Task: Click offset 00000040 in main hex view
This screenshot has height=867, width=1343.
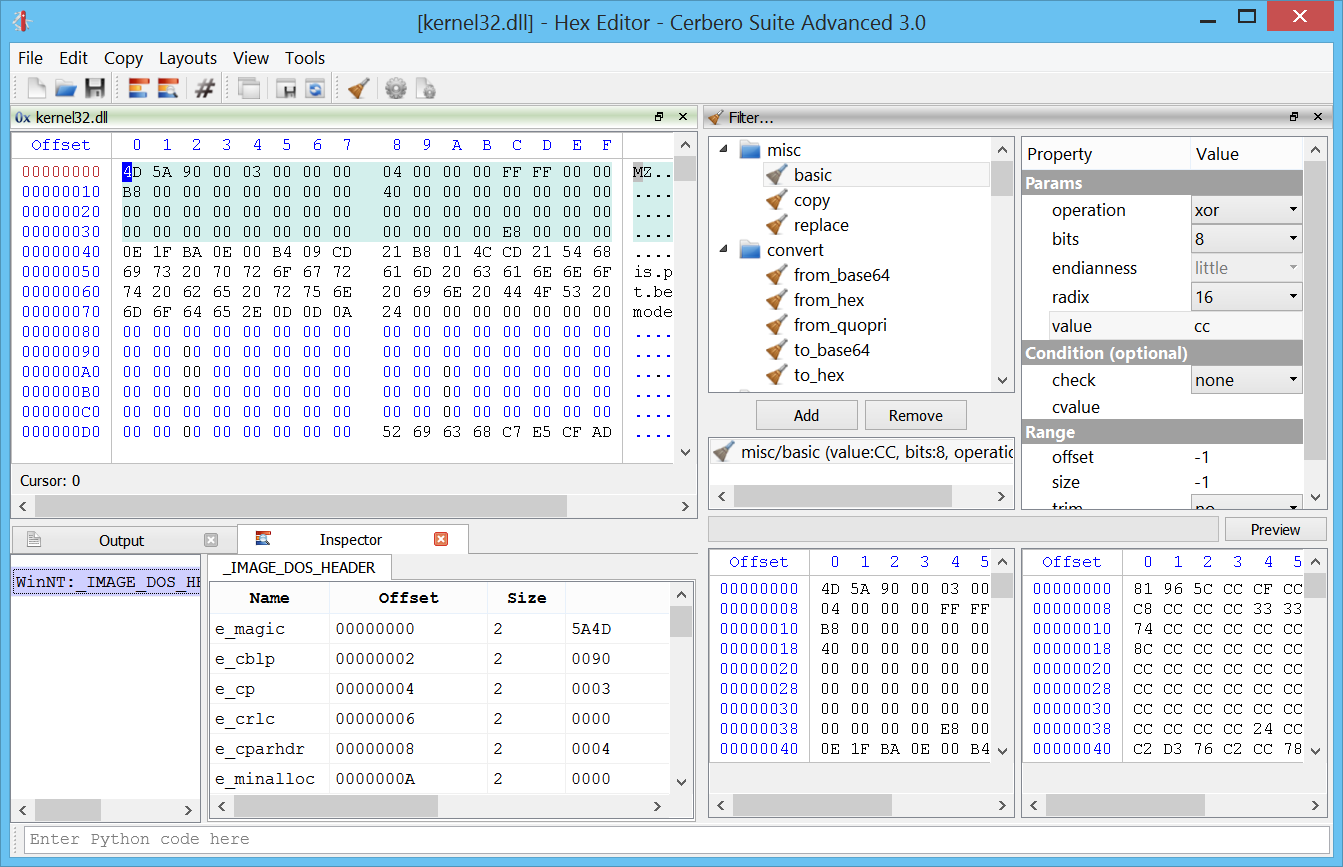Action: pyautogui.click(x=61, y=252)
